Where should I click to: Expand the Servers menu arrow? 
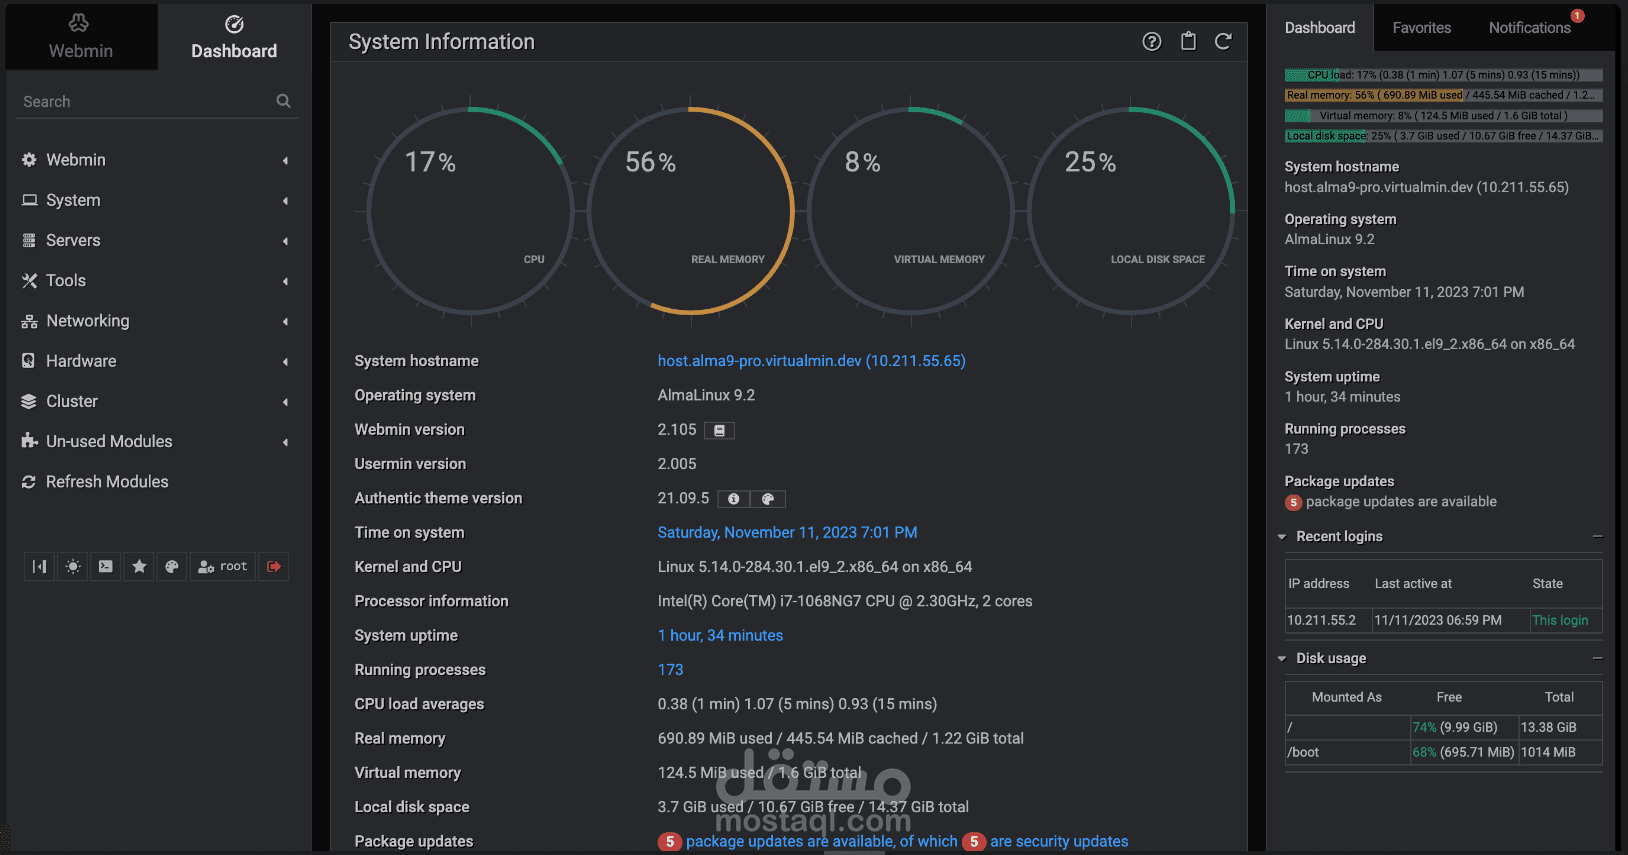(285, 241)
